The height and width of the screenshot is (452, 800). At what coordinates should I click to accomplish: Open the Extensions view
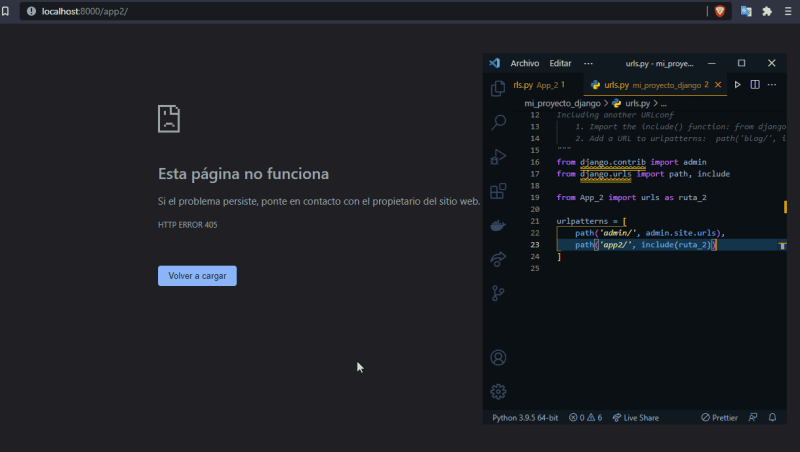(x=498, y=191)
